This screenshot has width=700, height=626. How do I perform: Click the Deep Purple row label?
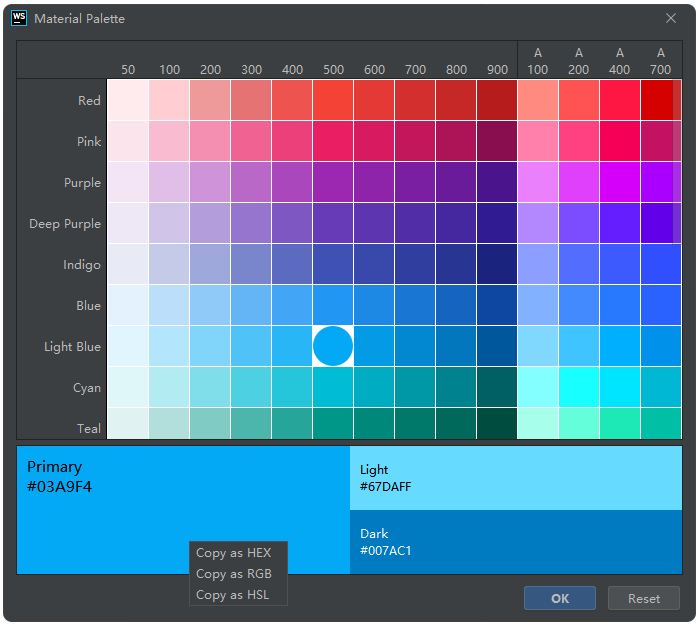pos(65,224)
